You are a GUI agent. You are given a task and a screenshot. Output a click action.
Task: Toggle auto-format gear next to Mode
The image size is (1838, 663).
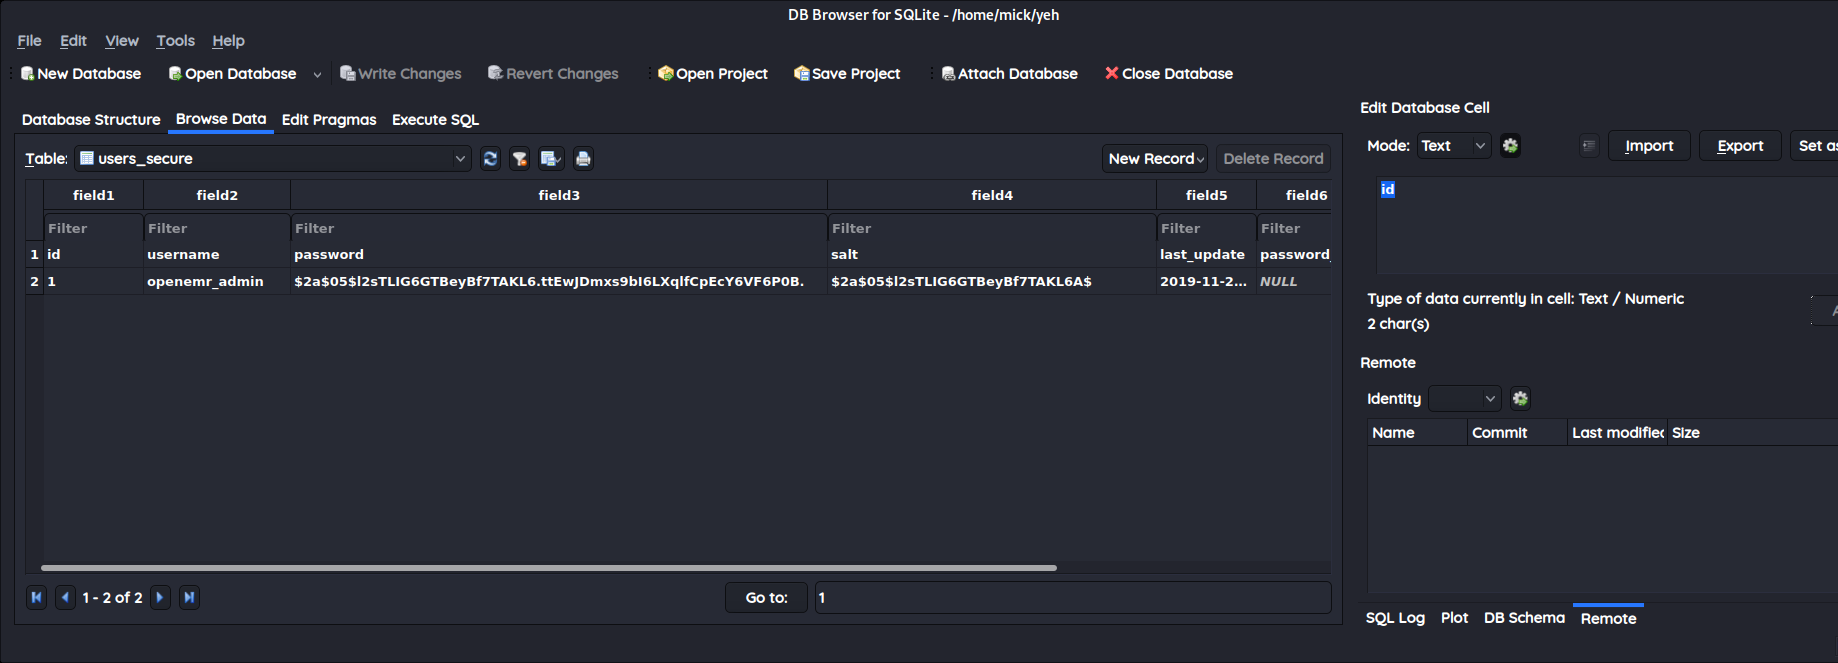coord(1510,146)
